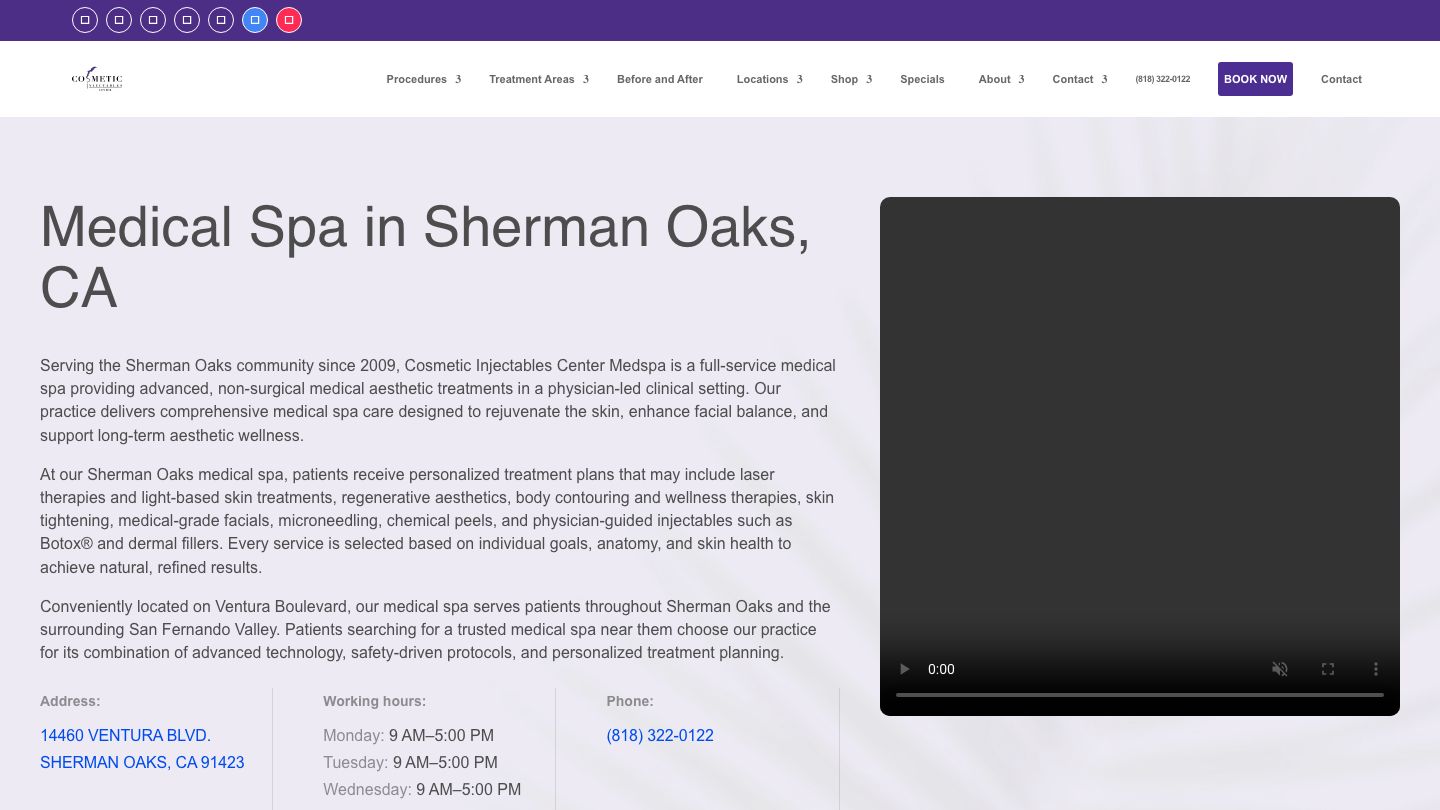
Task: Open the About dropdown menu
Action: [x=1000, y=79]
